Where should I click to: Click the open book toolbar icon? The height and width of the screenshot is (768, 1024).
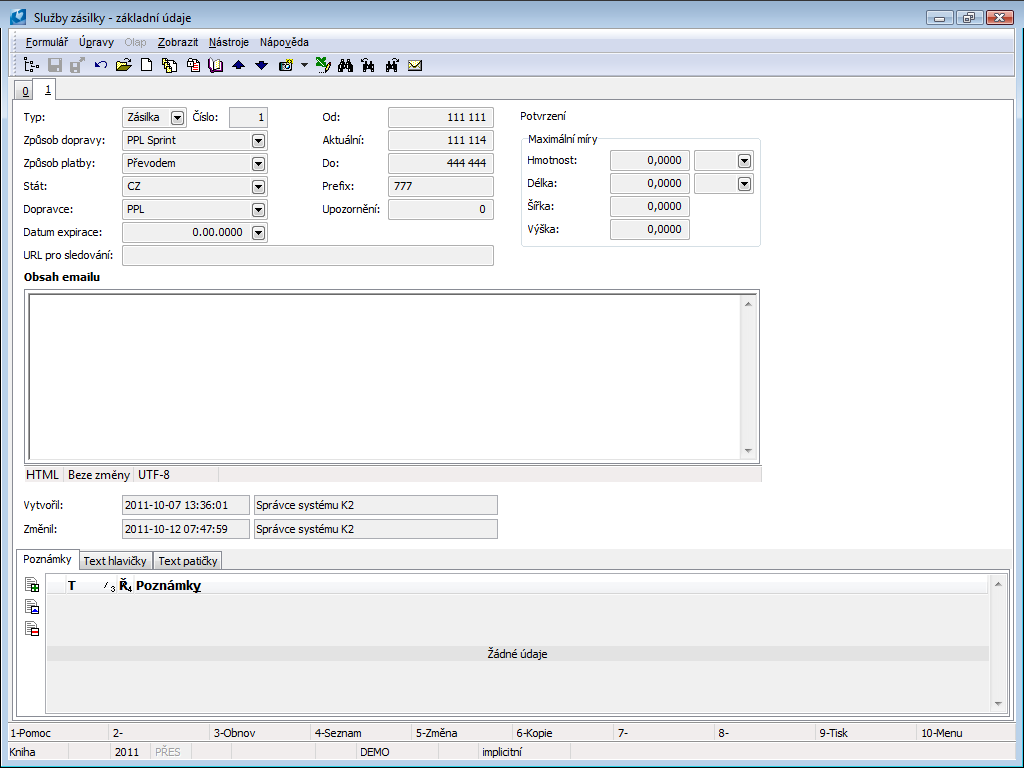point(215,66)
